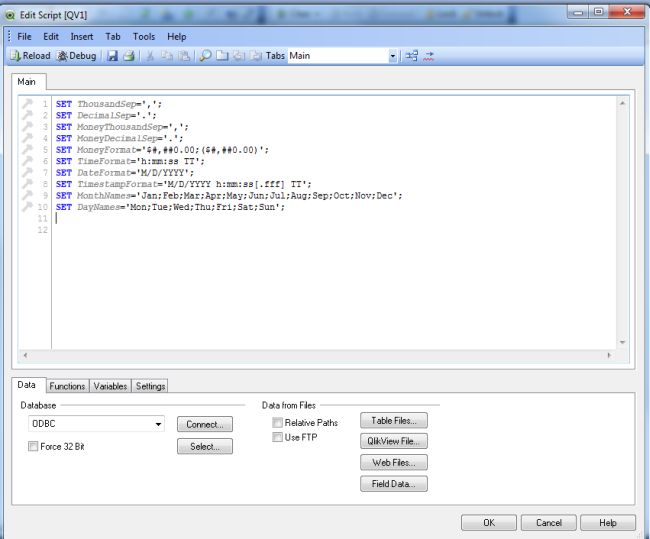Click the wrench icon on line 1
Viewport: 650px width, 539px height.
pos(27,103)
